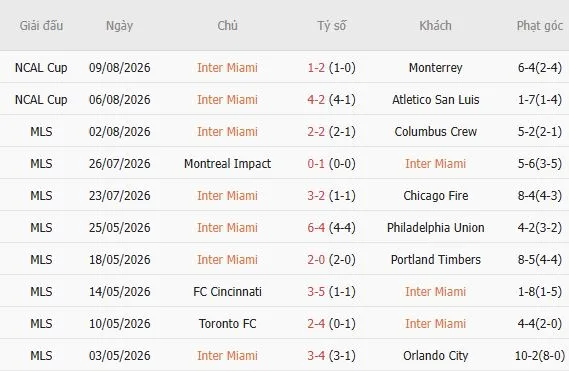Screen dimensions: 569x372
Task: Click the Phạt góc column header
Action: (x=540, y=26)
